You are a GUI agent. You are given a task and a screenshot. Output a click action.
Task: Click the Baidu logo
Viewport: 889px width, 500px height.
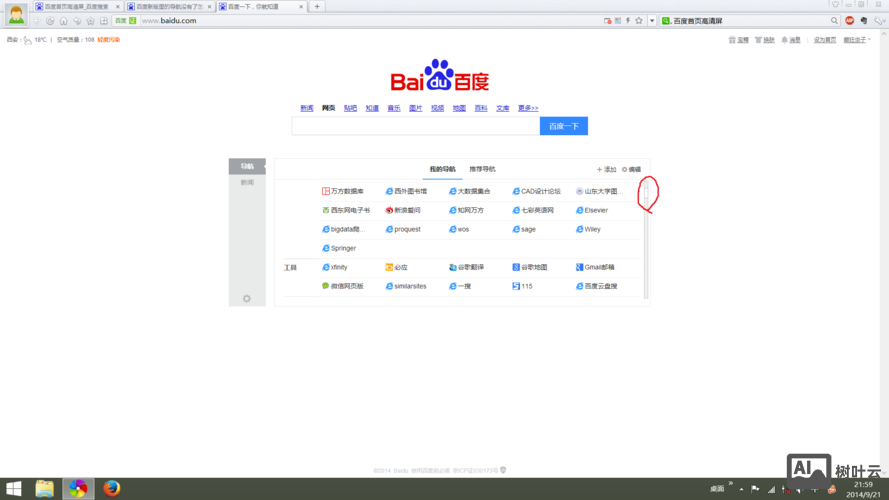(x=439, y=75)
